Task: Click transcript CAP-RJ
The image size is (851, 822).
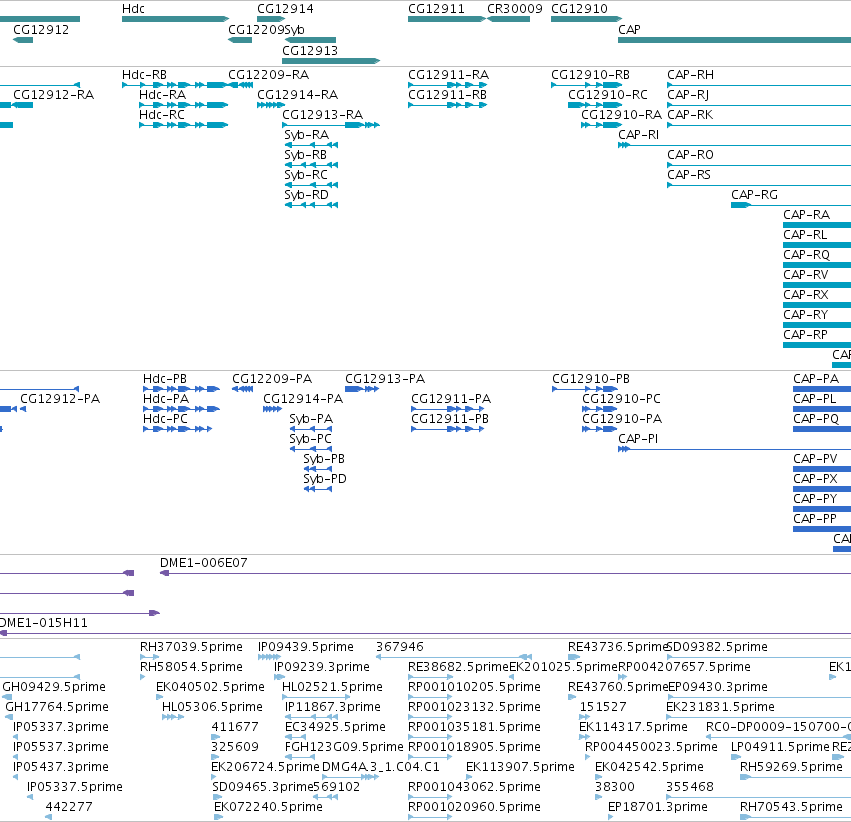Action: 759,105
